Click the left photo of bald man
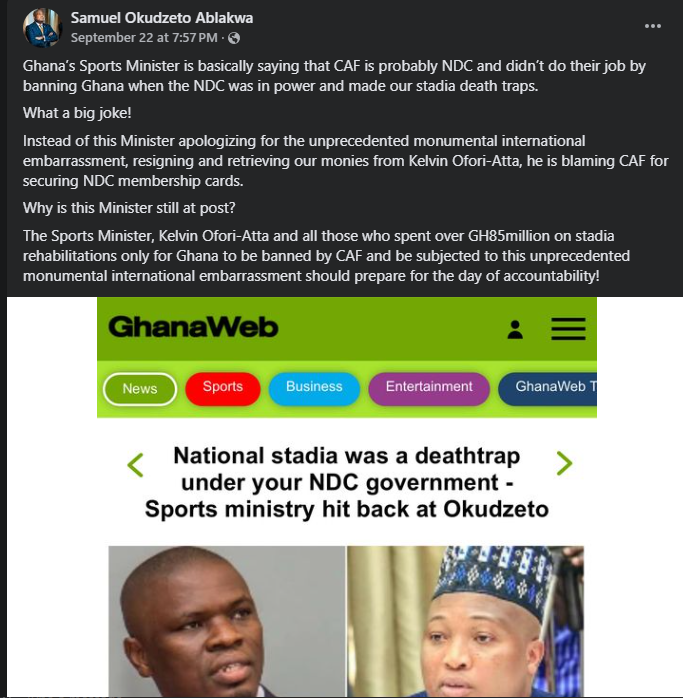The width and height of the screenshot is (683, 698). [227, 621]
